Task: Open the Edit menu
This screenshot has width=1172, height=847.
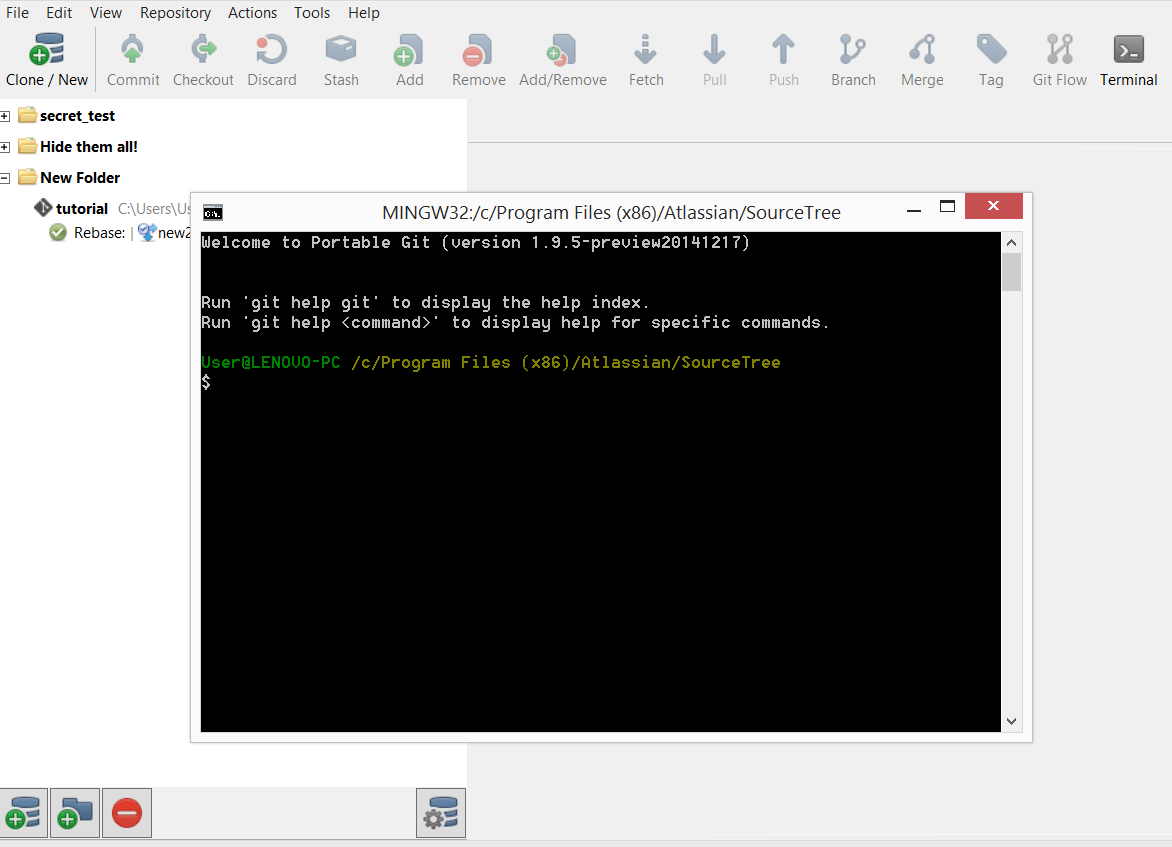Action: pos(59,13)
